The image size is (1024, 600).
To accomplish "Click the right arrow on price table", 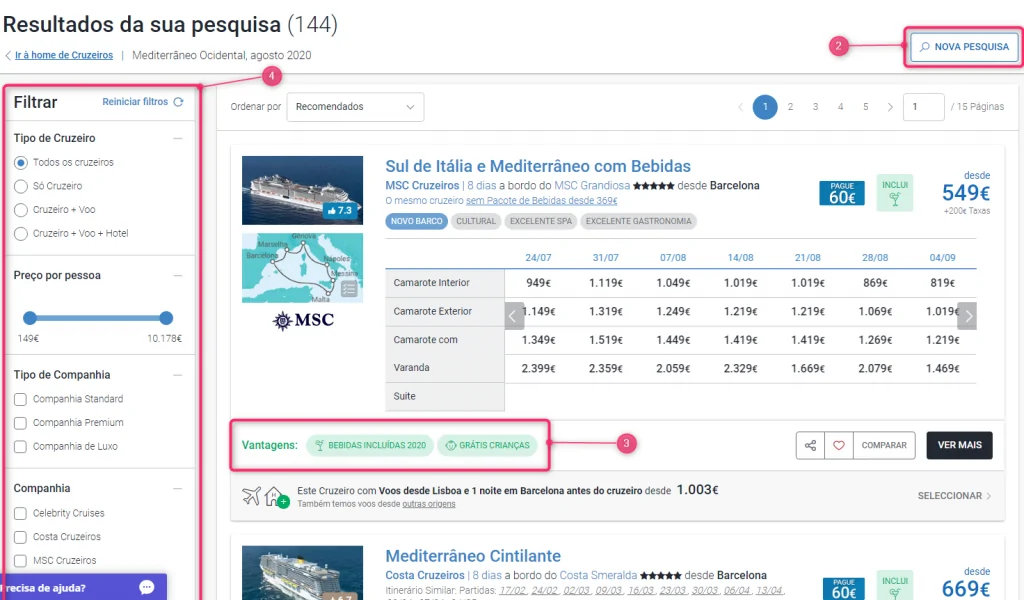I will tap(967, 316).
